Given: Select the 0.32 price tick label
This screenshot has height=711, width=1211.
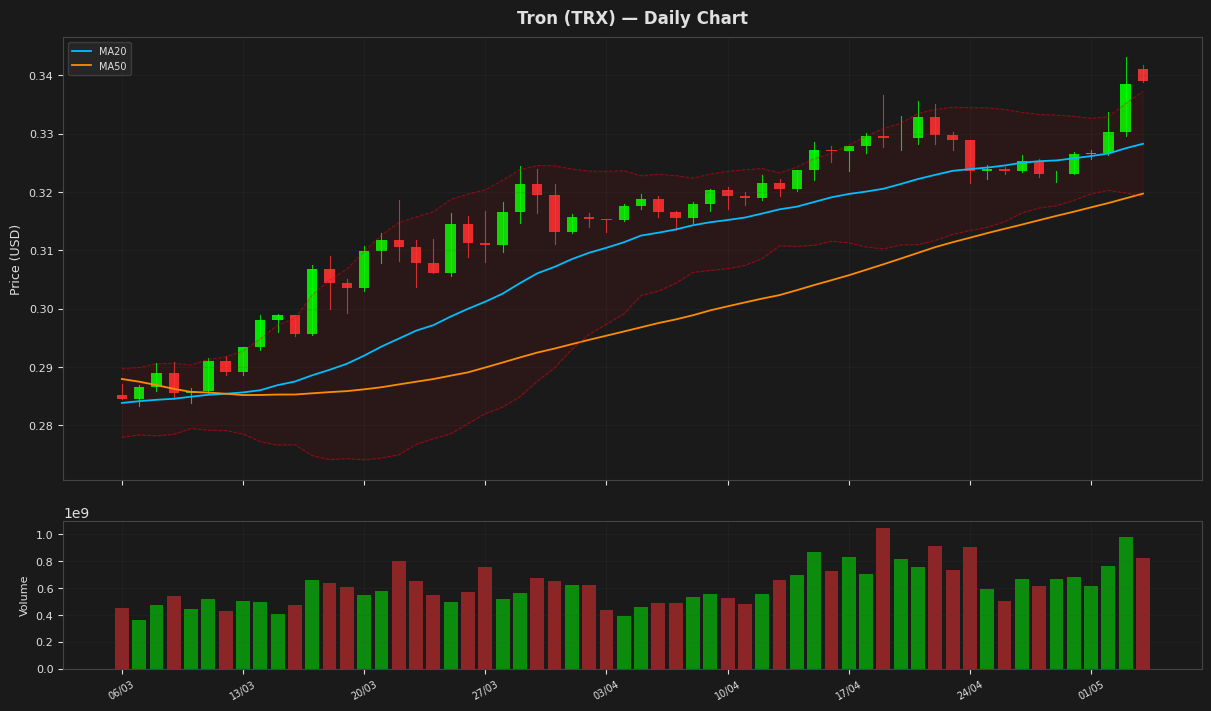Looking at the screenshot, I should [41, 193].
